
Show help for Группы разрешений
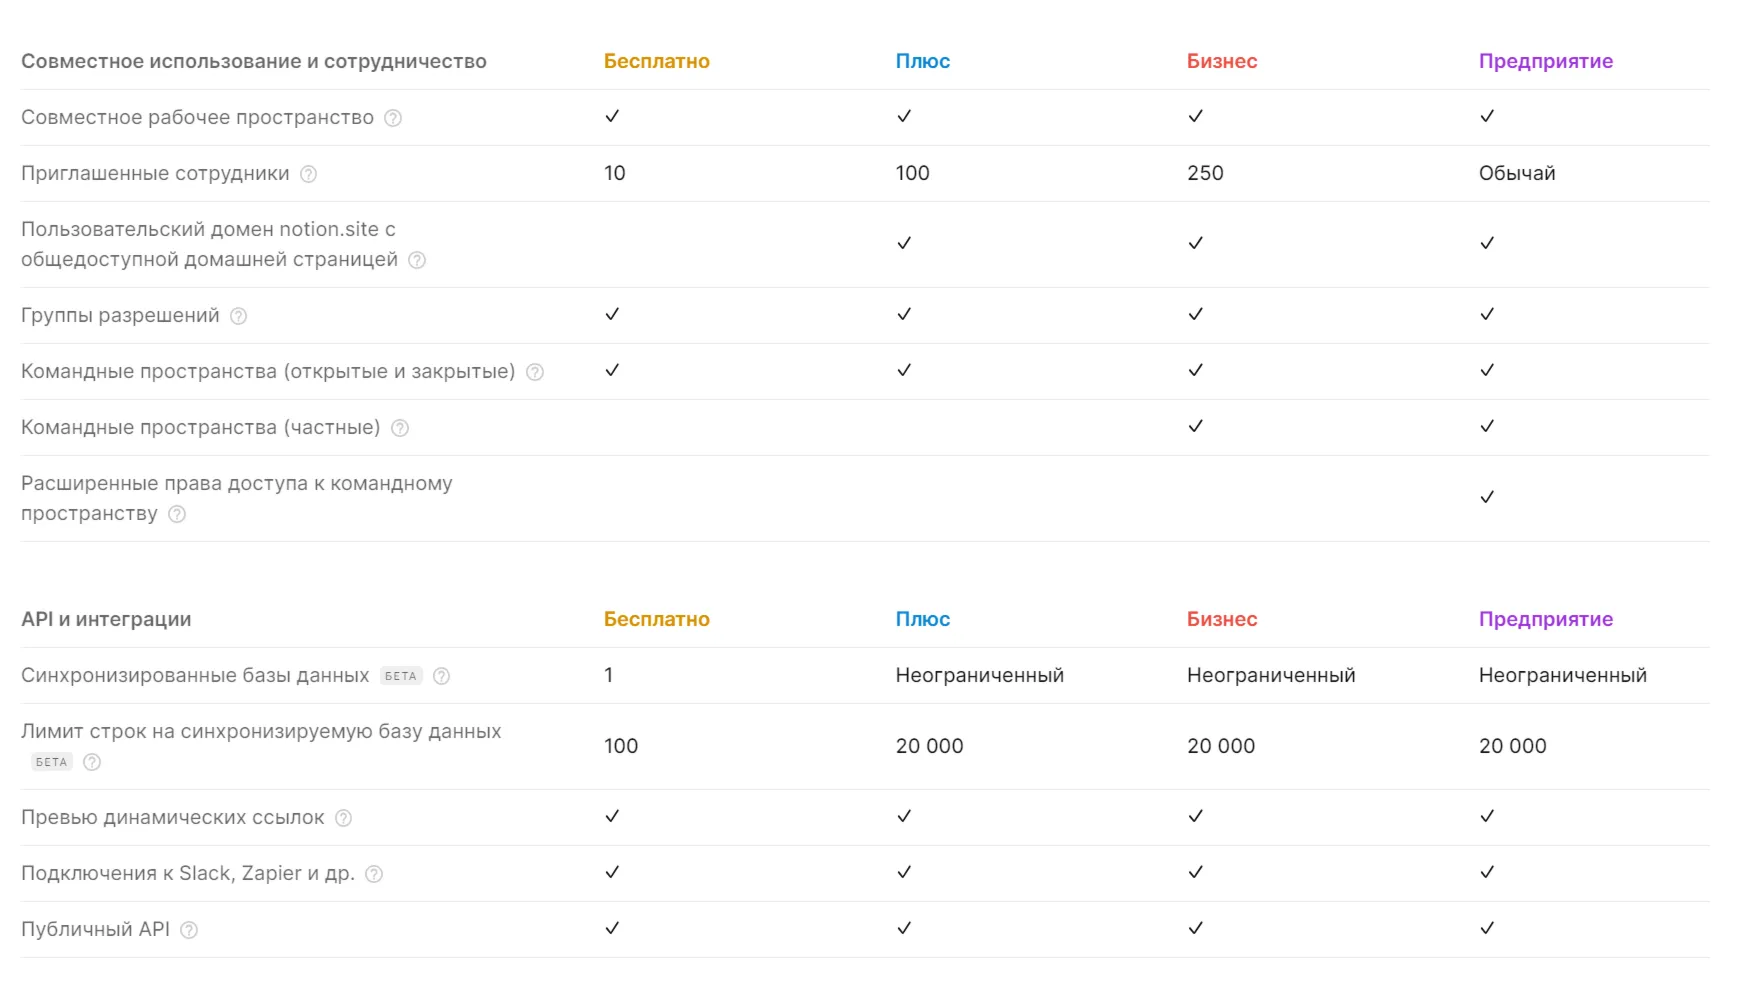(239, 316)
